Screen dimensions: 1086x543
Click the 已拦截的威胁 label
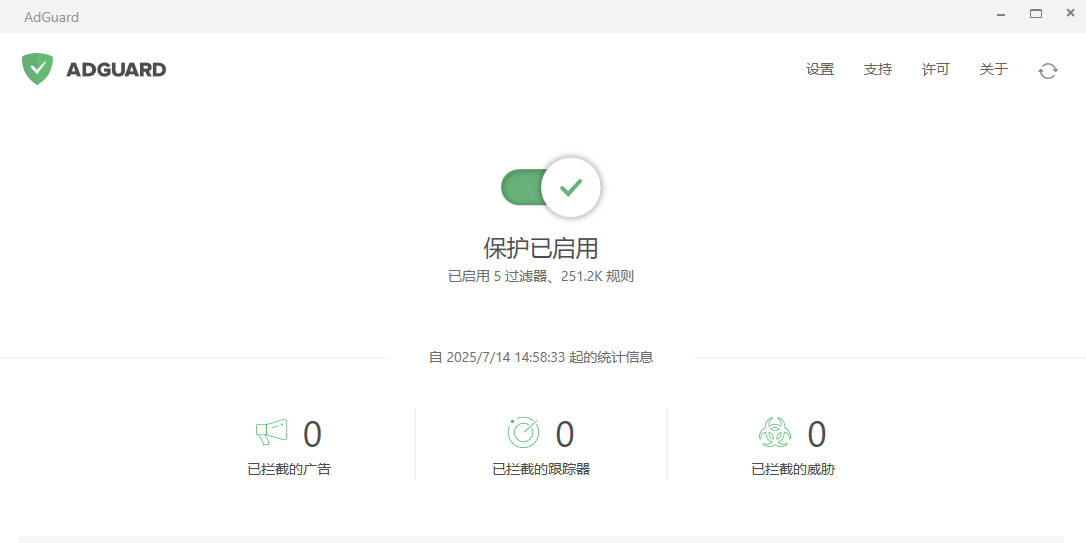(793, 469)
